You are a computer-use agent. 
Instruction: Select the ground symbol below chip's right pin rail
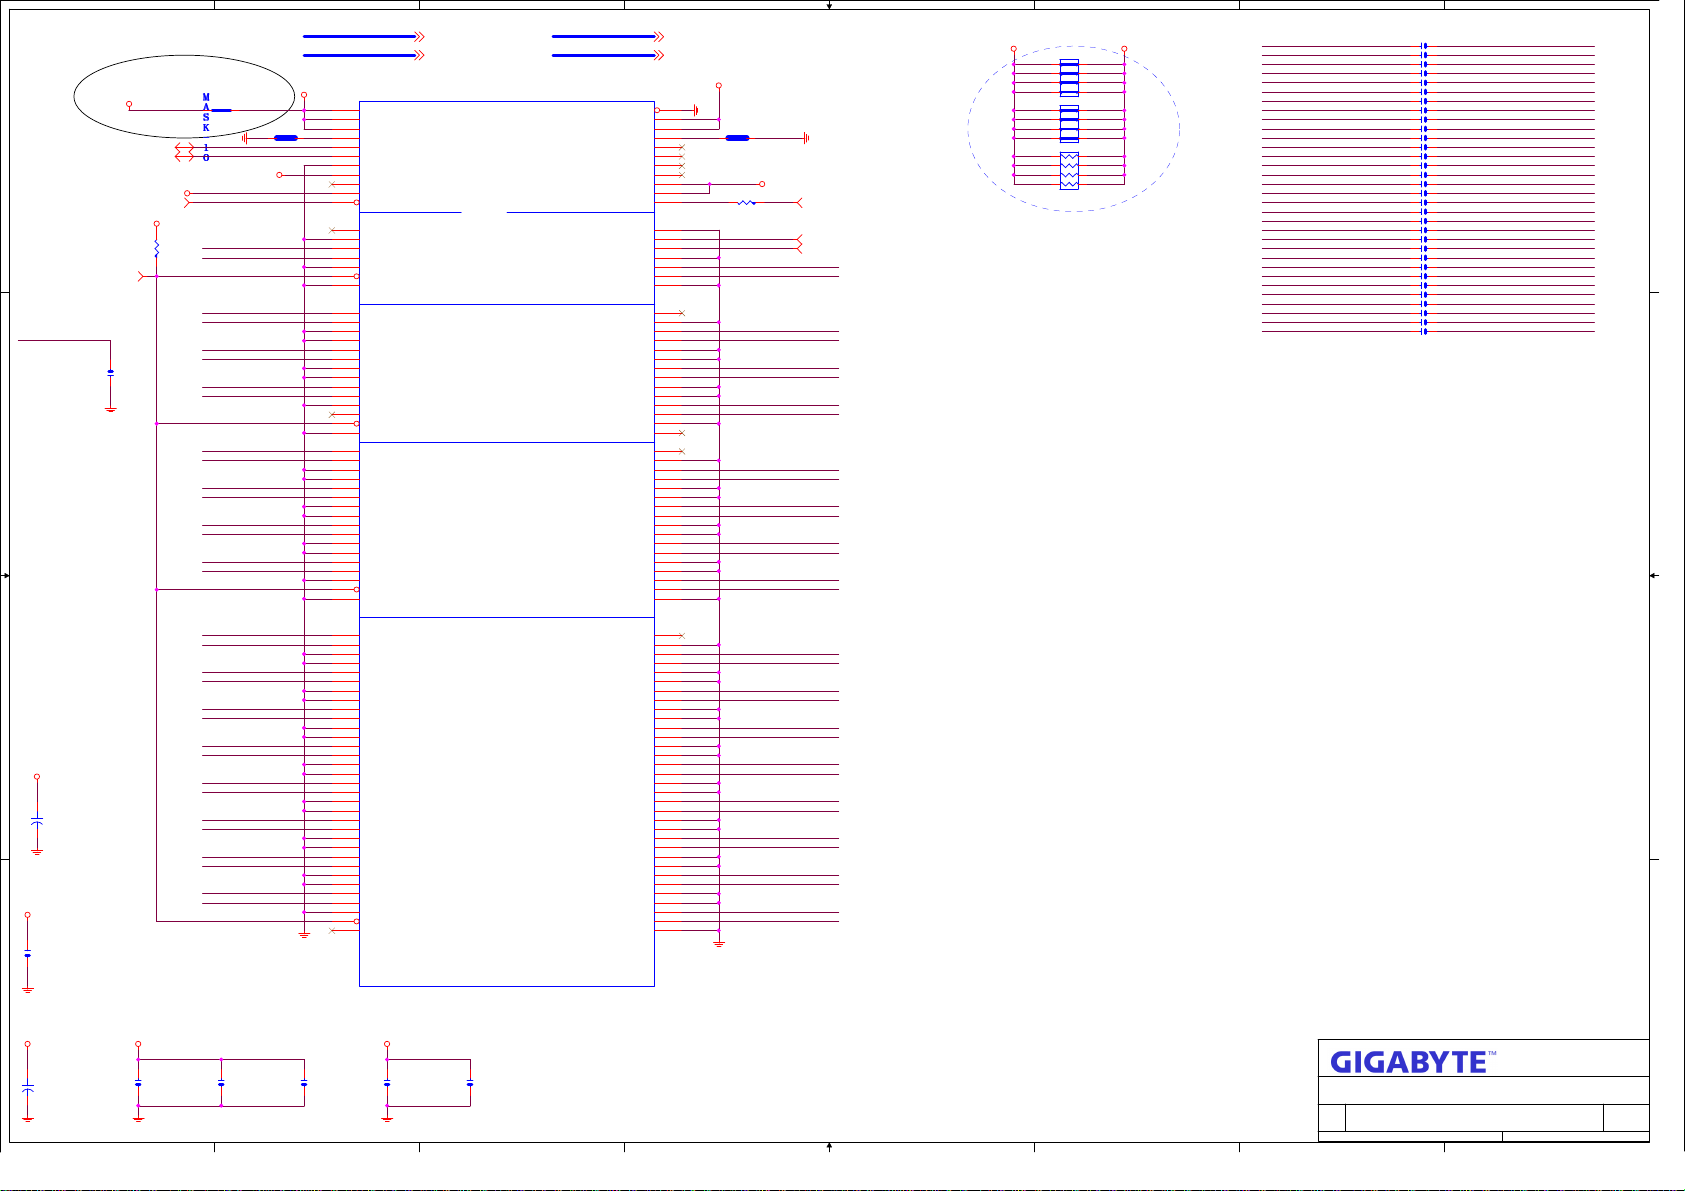(x=718, y=943)
